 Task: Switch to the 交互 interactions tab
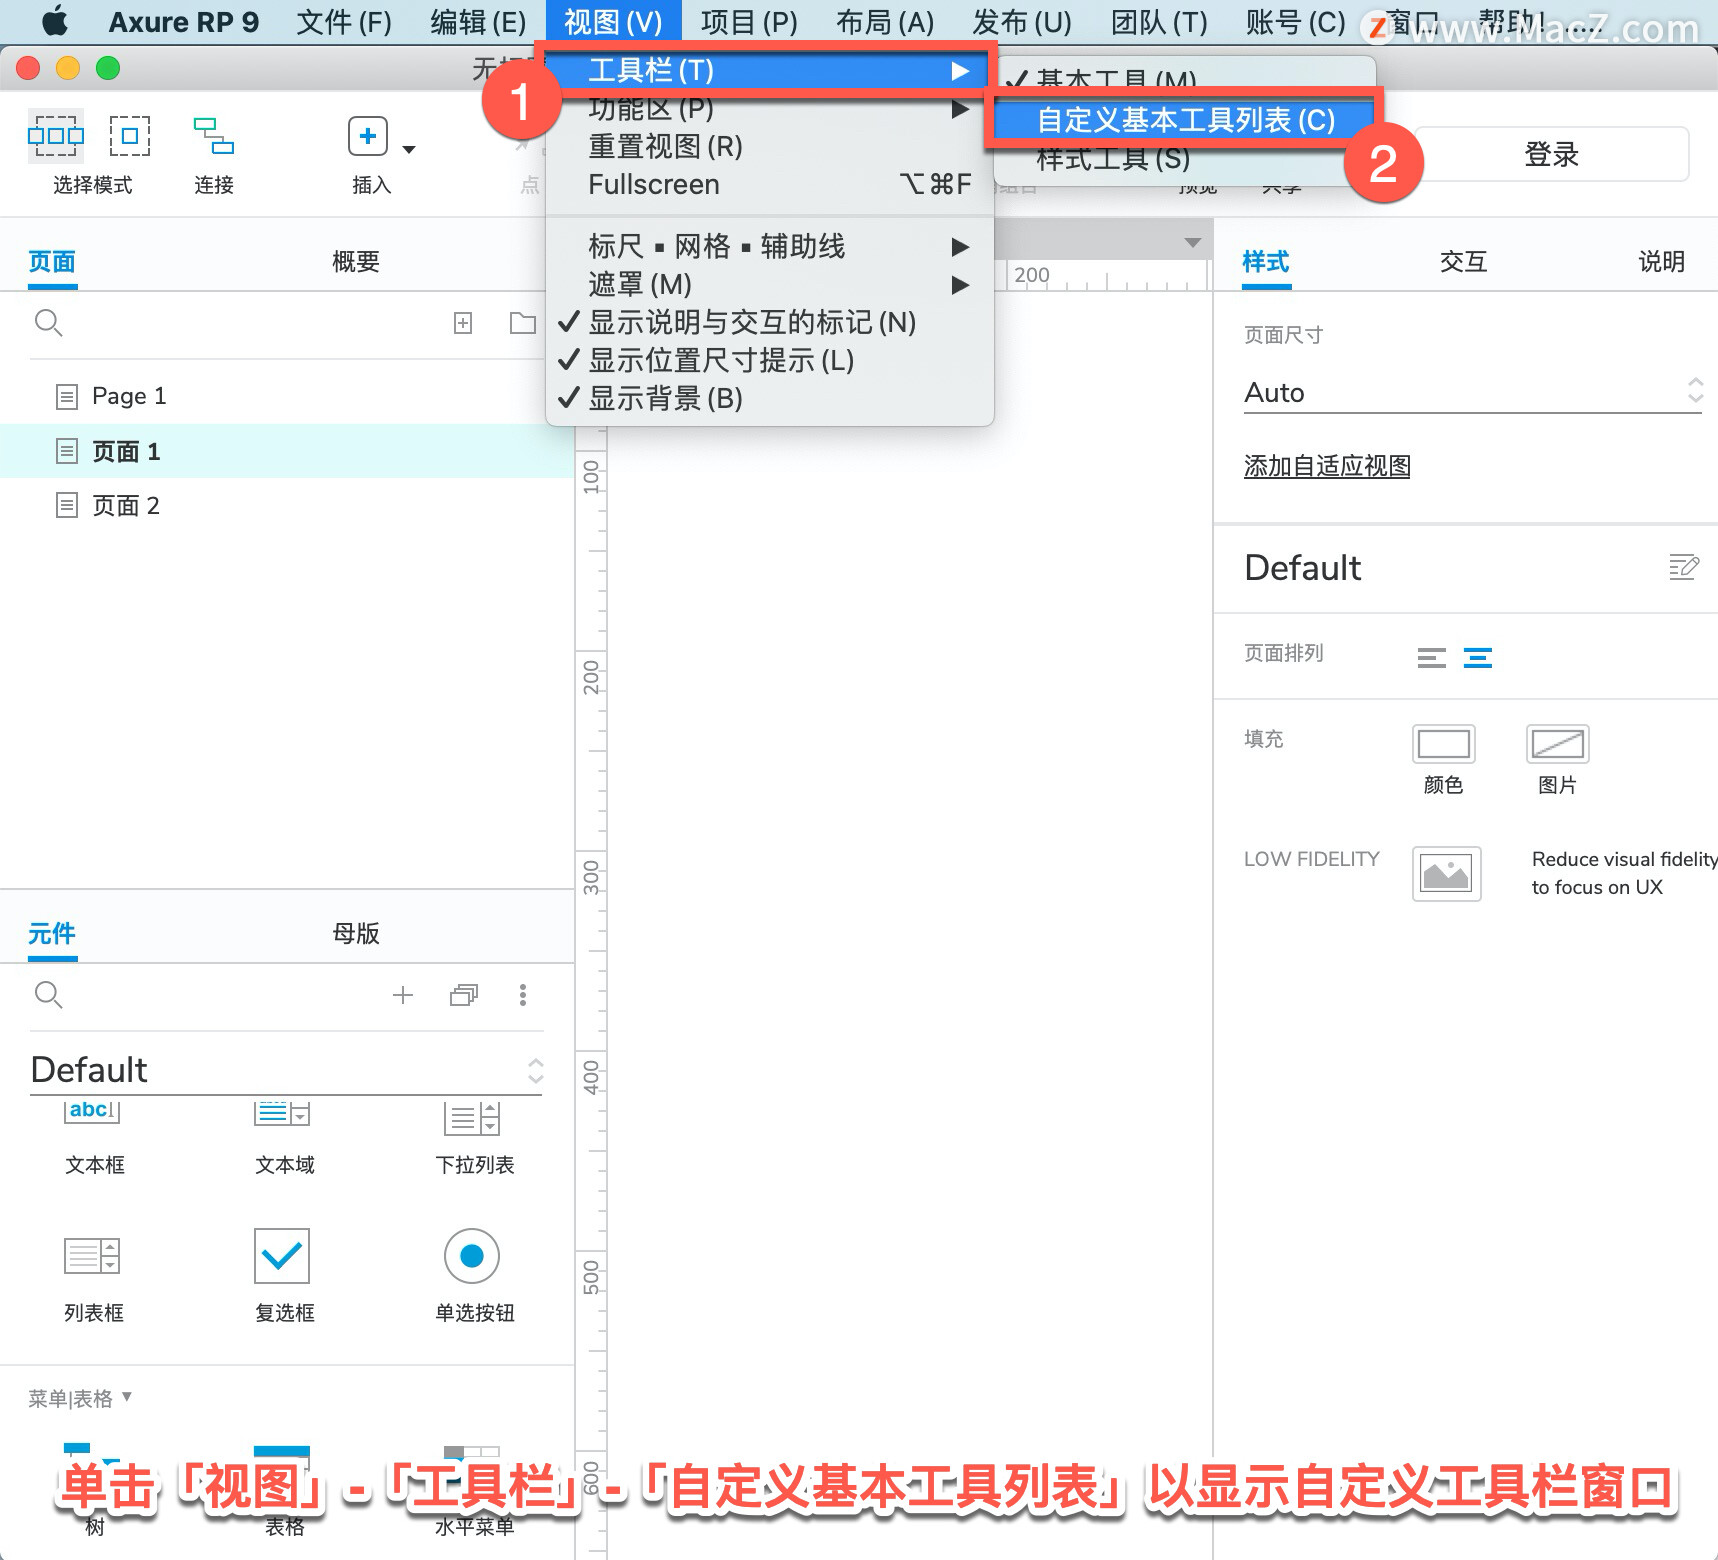coord(1464,262)
